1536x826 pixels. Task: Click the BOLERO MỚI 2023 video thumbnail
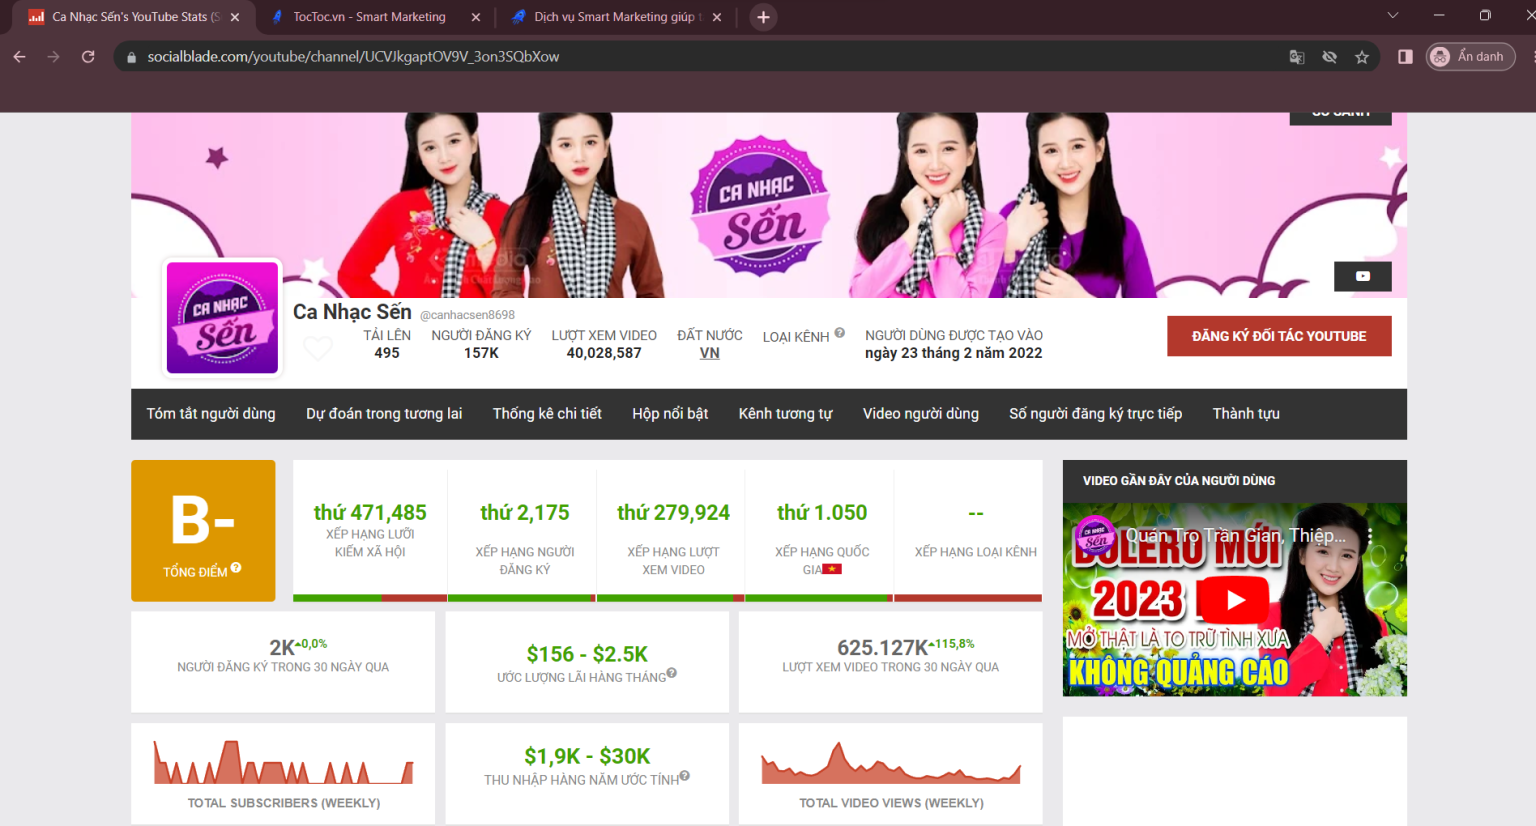1234,600
